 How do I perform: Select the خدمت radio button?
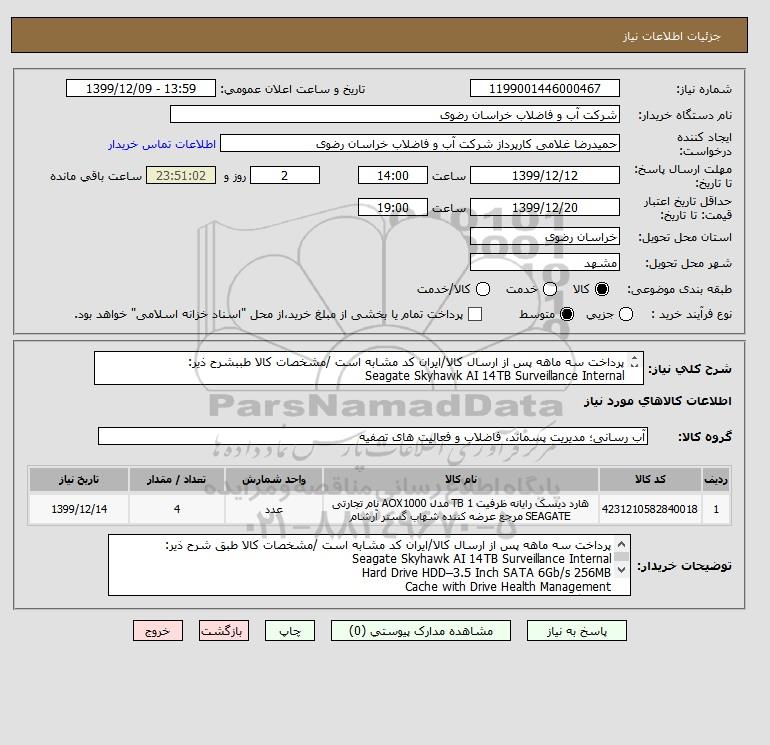(x=550, y=289)
